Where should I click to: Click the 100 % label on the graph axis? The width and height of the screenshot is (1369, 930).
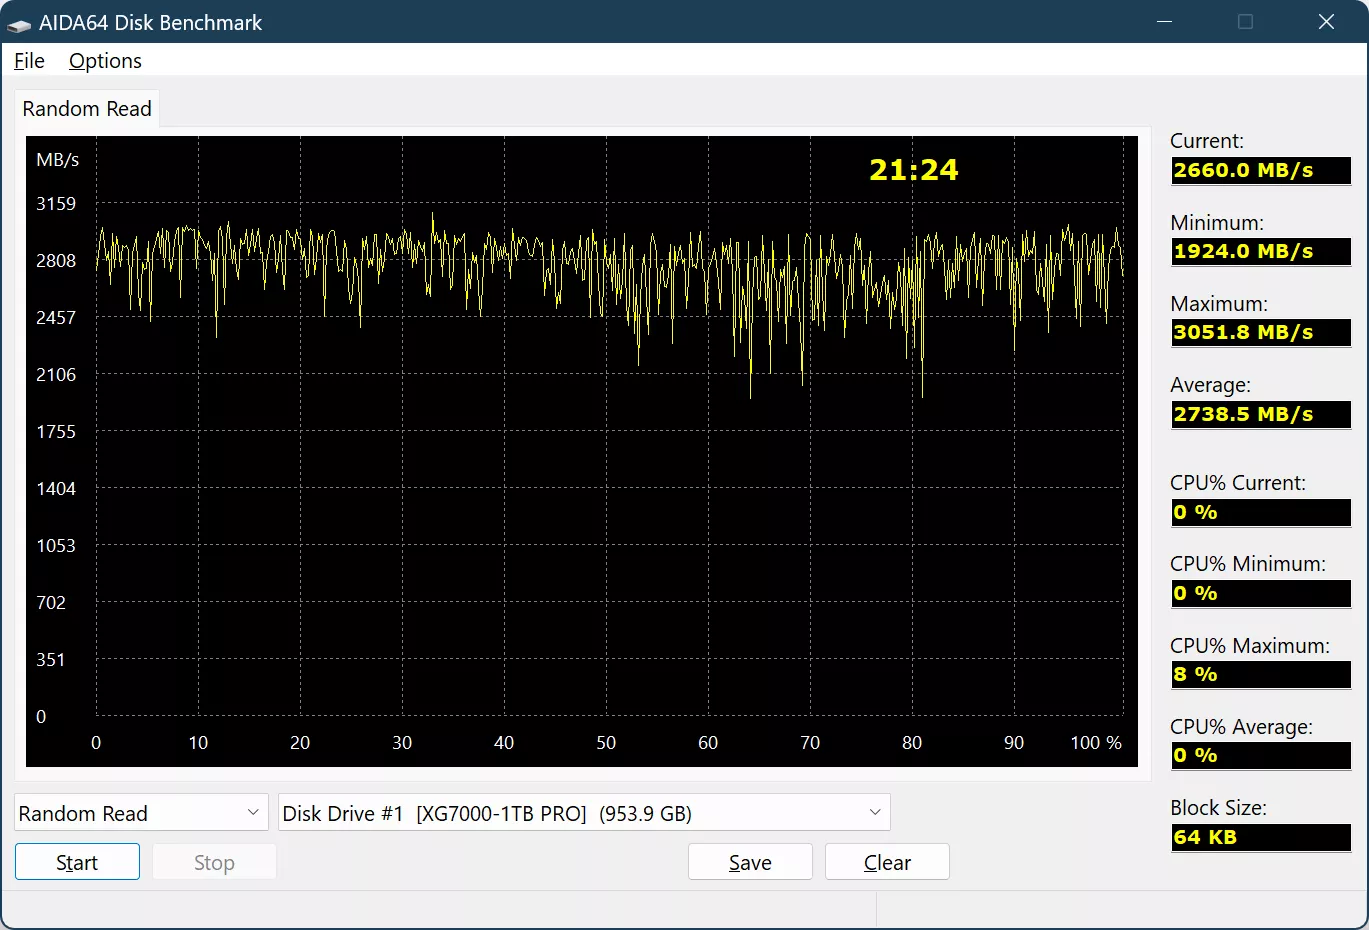[x=1096, y=743]
